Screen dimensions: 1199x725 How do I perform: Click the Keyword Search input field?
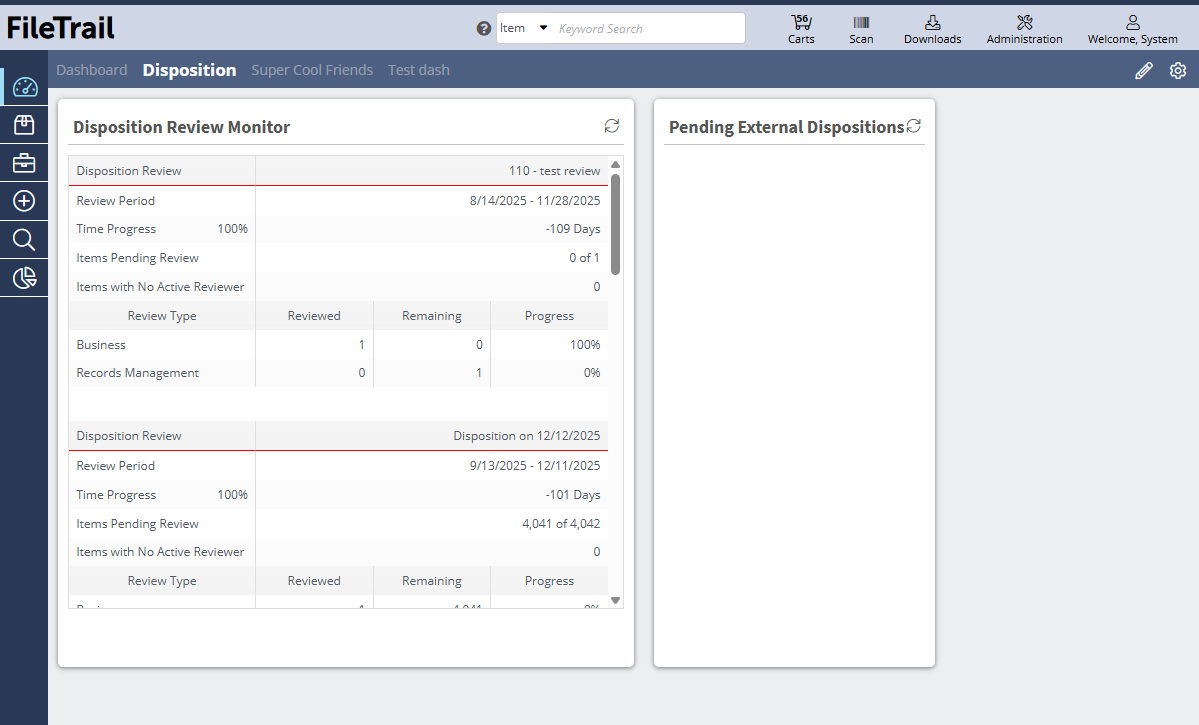click(x=648, y=28)
